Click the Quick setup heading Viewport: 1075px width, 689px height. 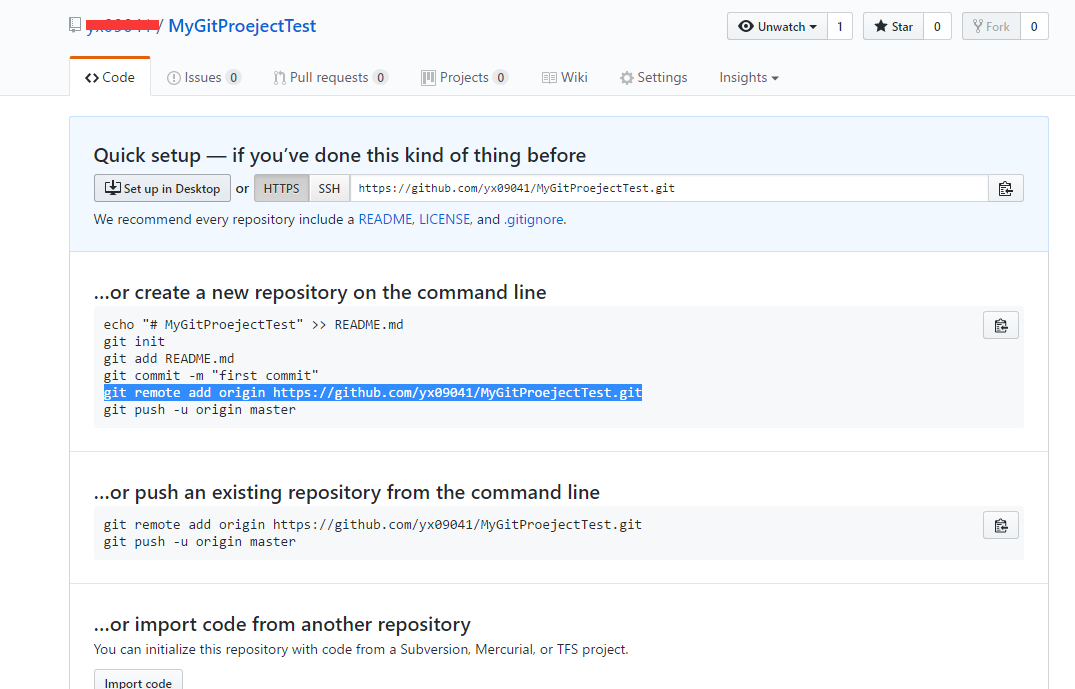(340, 155)
